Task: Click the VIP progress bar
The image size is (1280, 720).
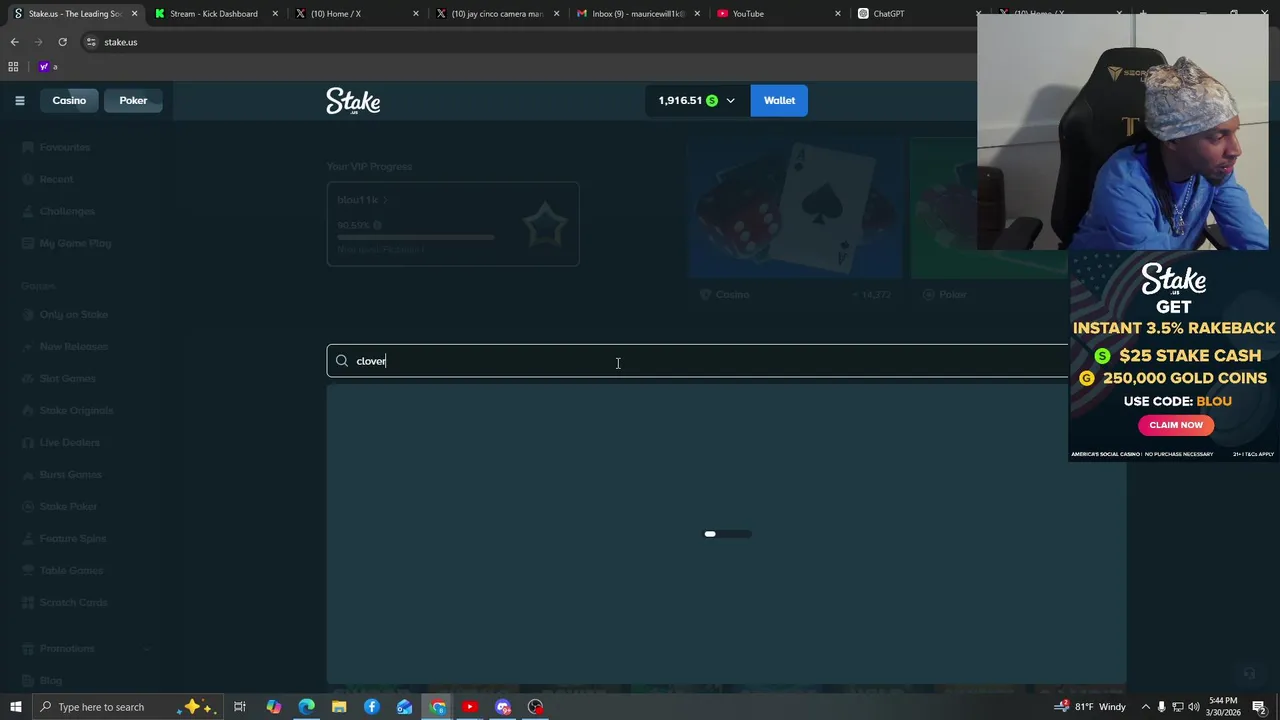Action: point(415,238)
